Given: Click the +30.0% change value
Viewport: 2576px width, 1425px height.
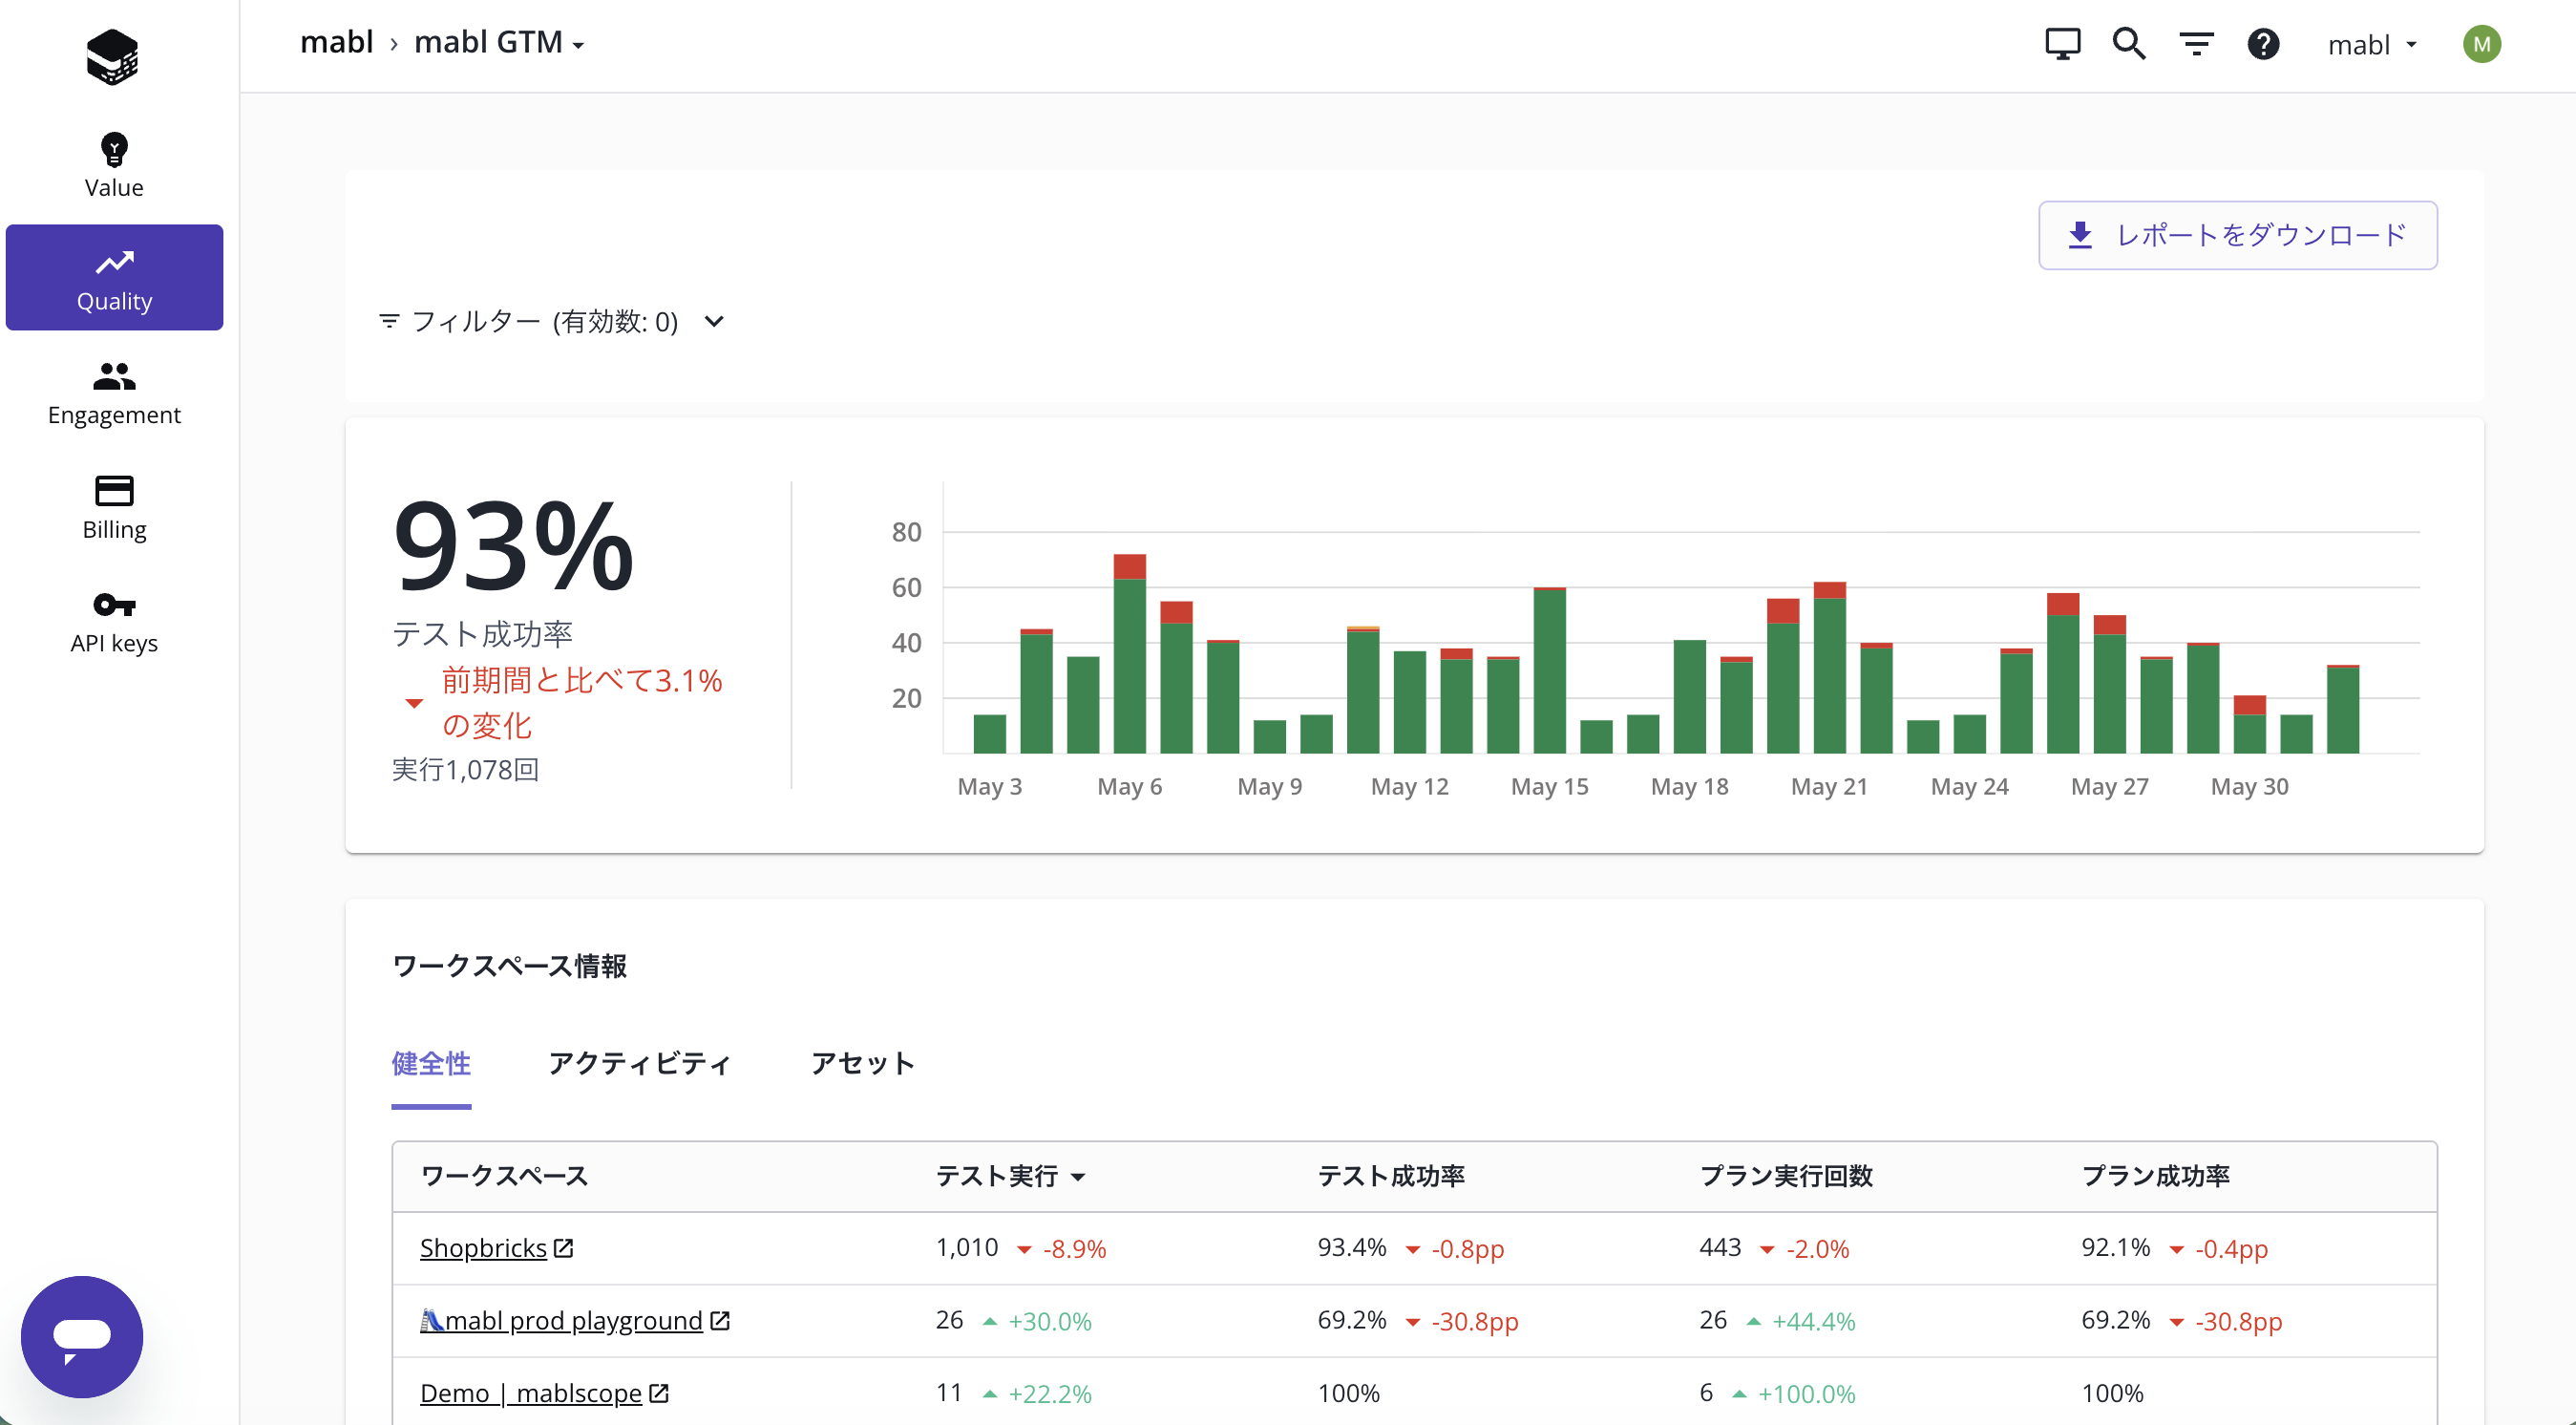Looking at the screenshot, I should pyautogui.click(x=1049, y=1321).
